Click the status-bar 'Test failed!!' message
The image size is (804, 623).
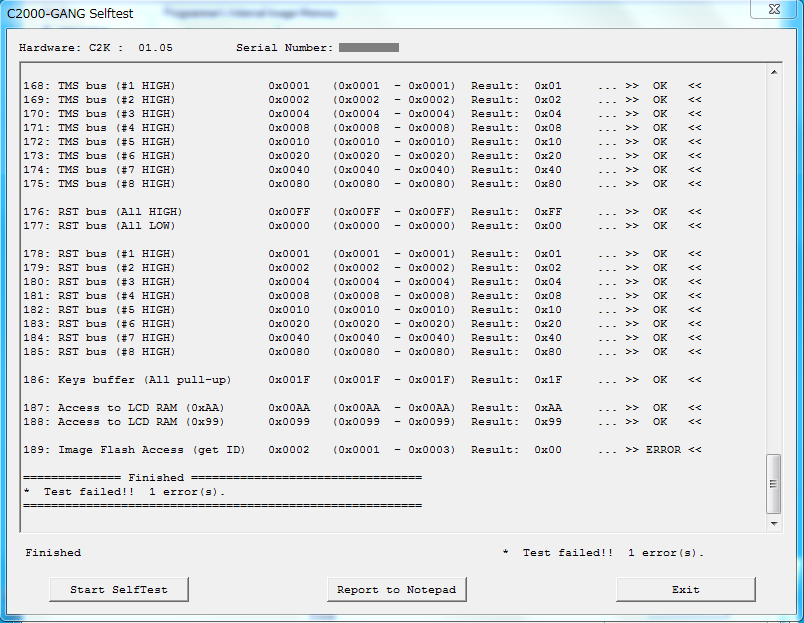604,553
